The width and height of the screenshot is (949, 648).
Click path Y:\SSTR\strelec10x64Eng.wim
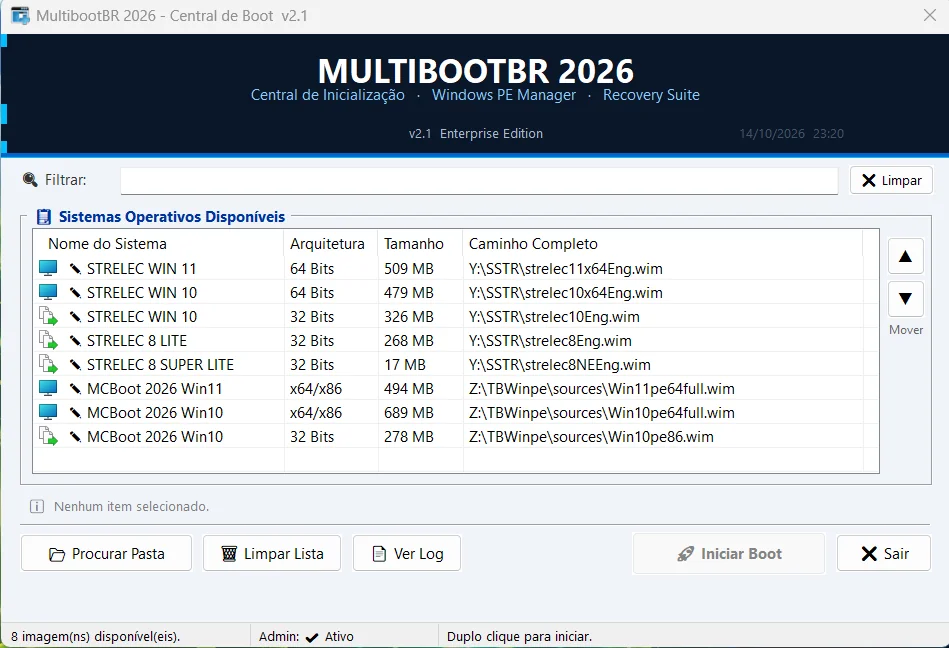pos(566,293)
